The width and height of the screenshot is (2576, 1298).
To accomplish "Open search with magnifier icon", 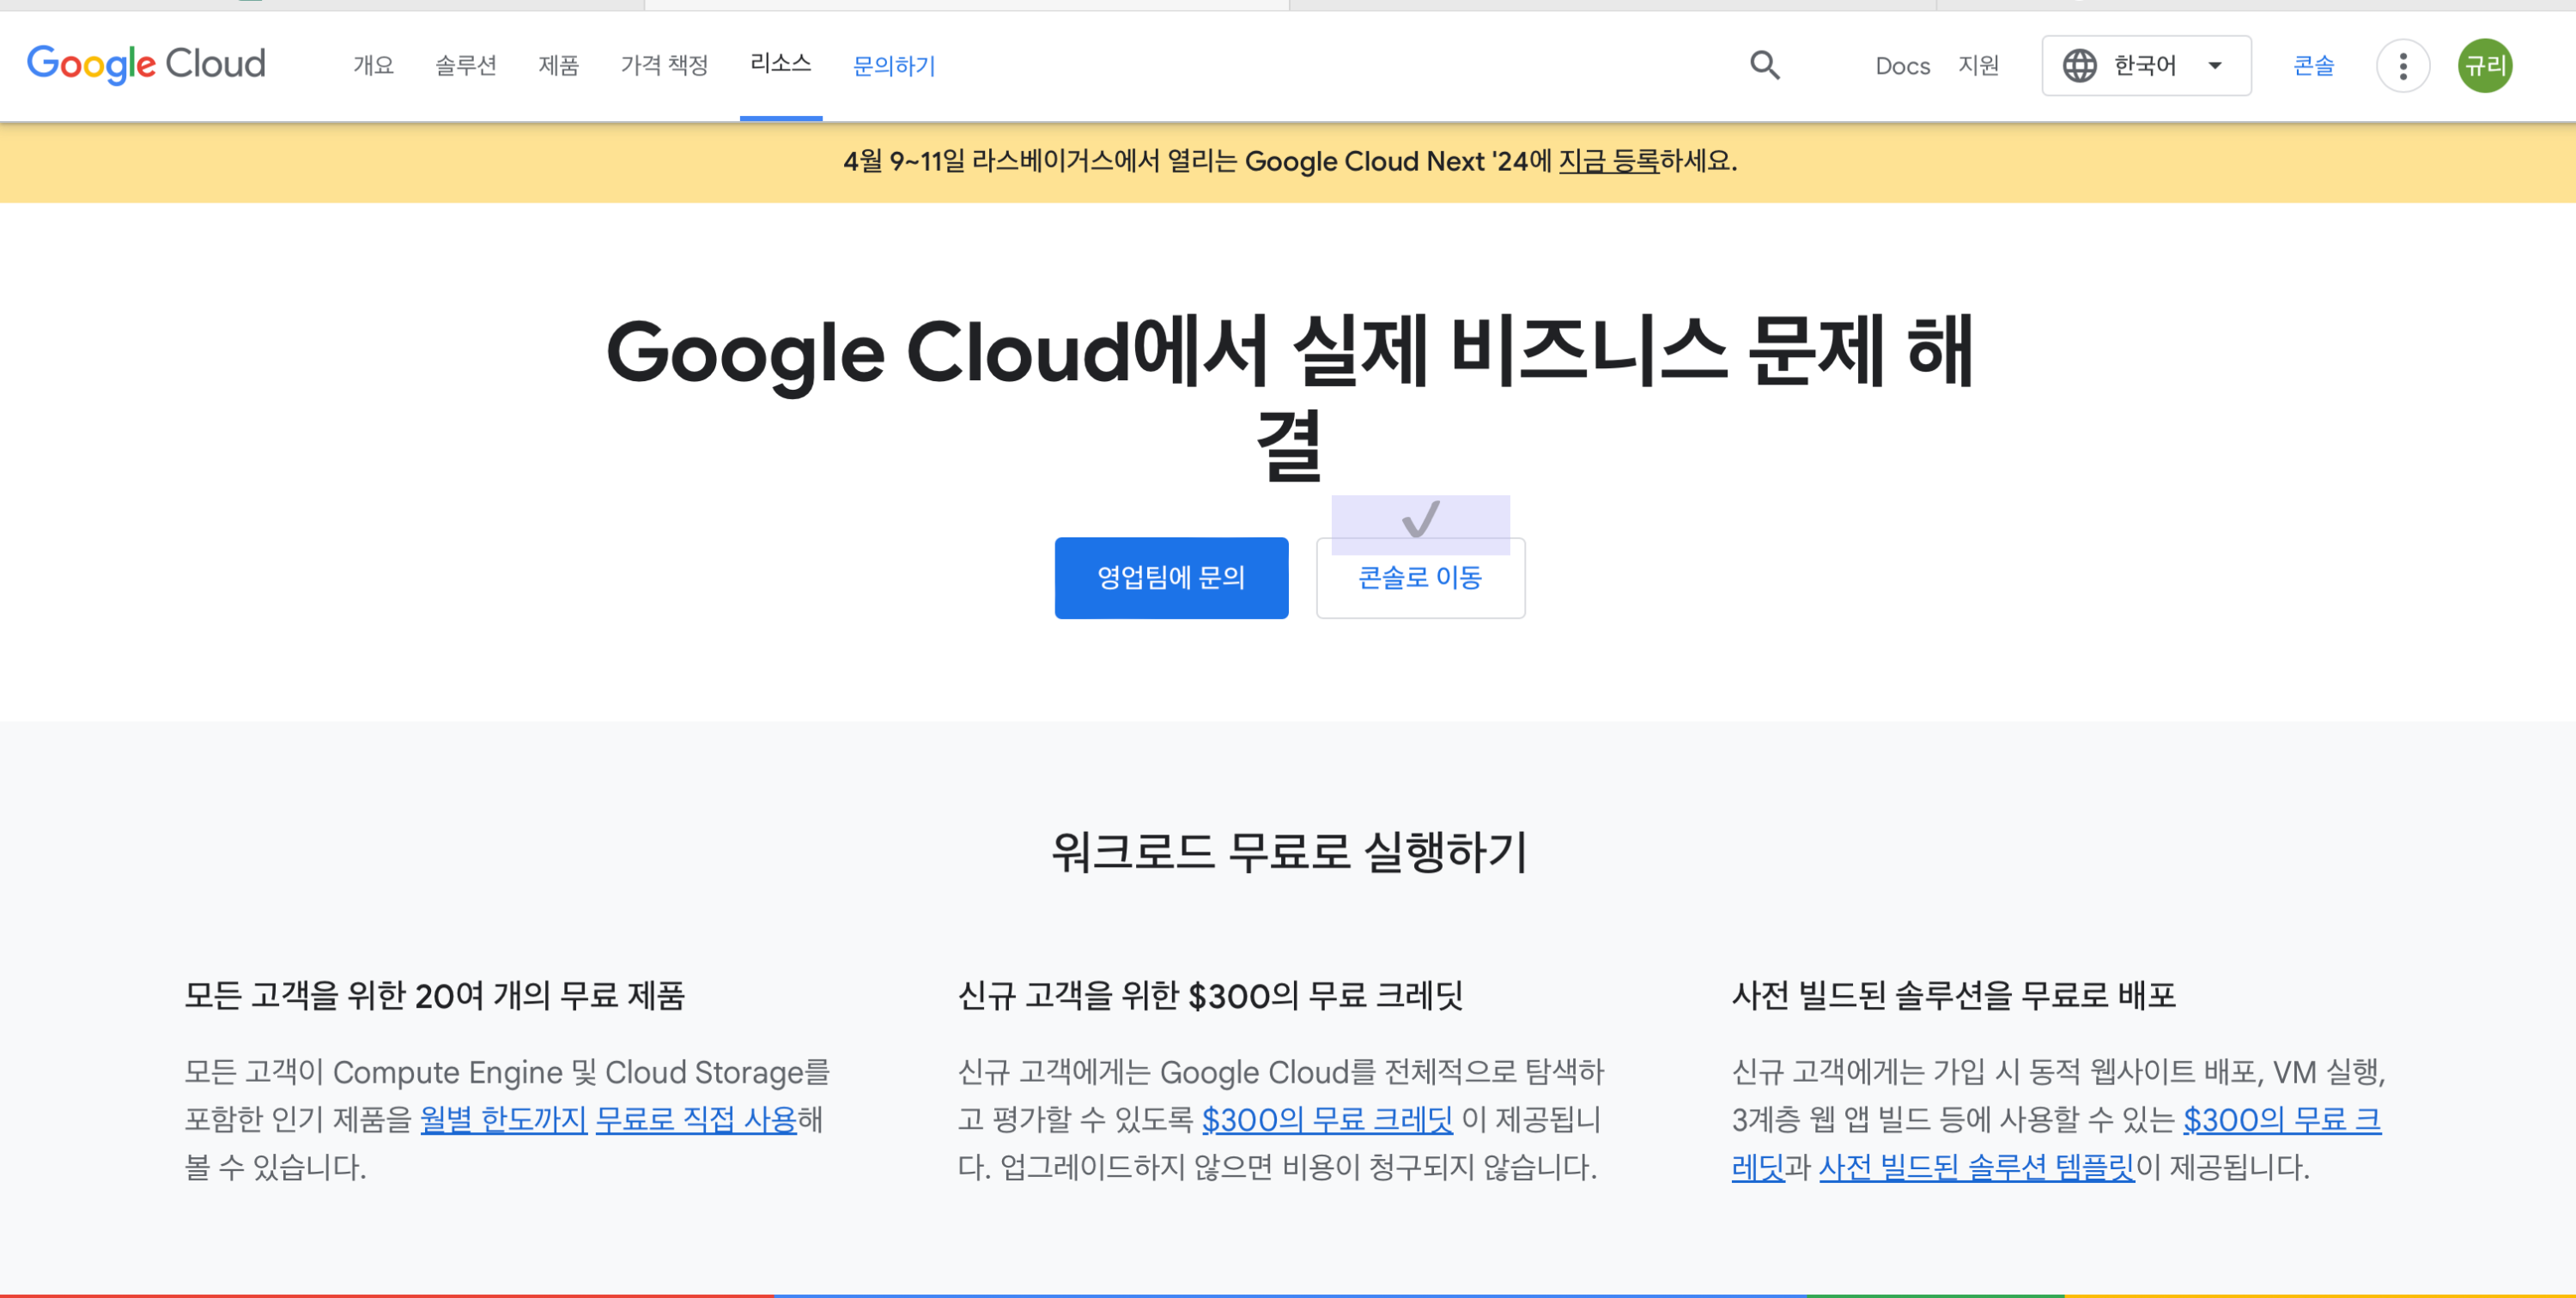I will click(x=1764, y=65).
